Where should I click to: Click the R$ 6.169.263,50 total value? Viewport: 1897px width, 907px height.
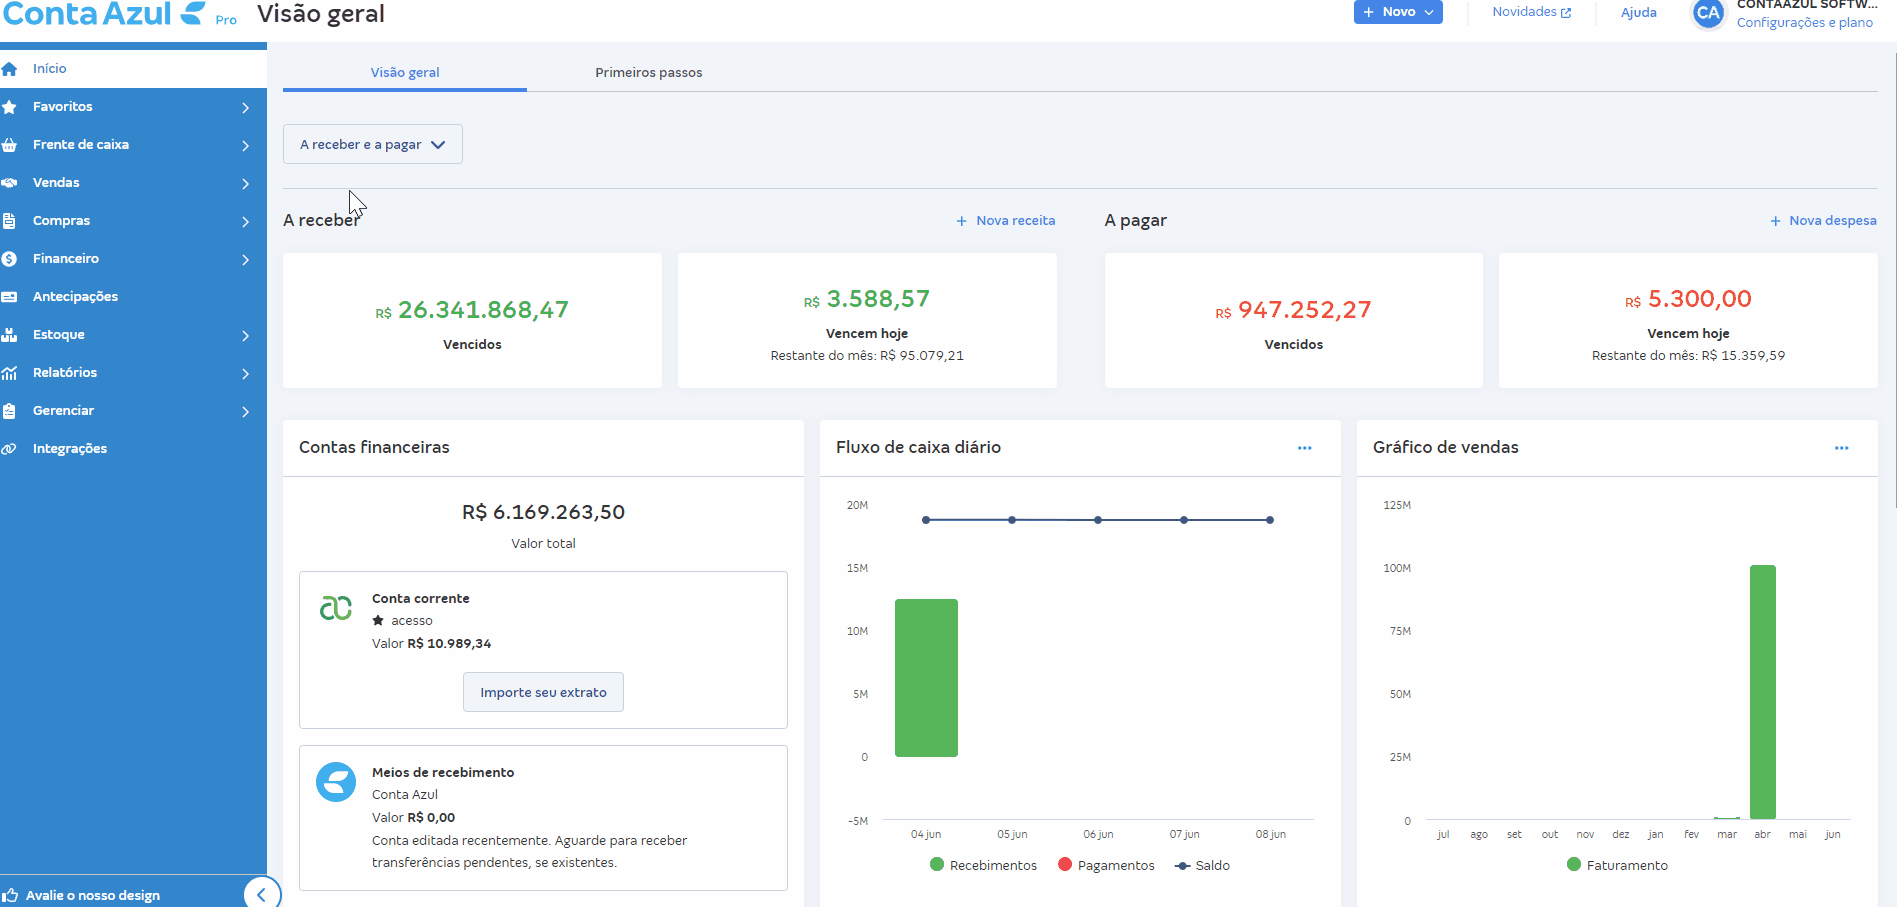[543, 512]
